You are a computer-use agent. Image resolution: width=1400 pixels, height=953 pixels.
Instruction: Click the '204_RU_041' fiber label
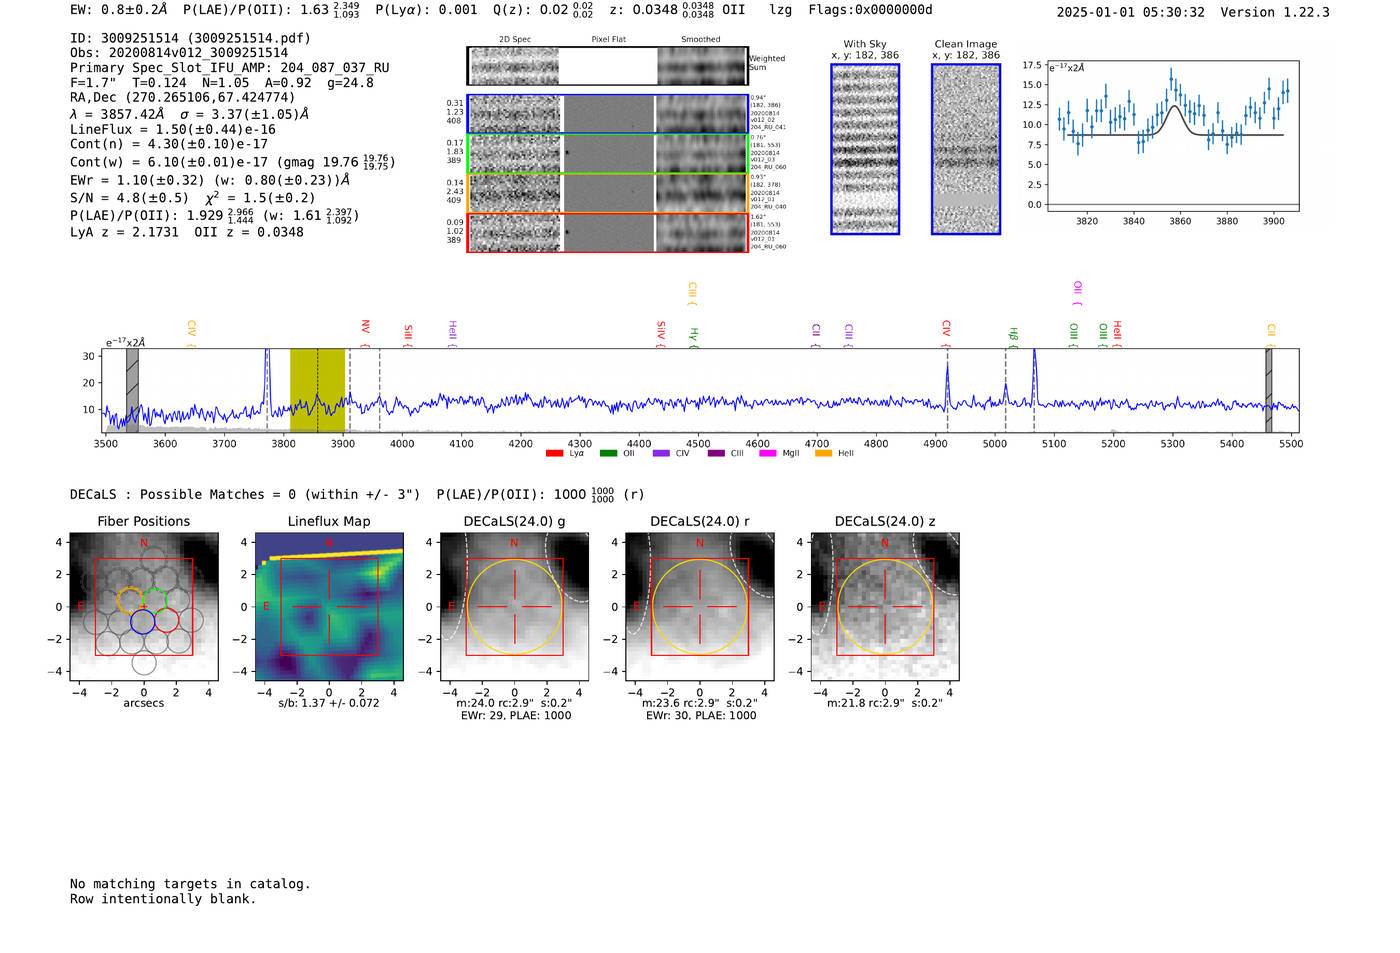pyautogui.click(x=768, y=128)
